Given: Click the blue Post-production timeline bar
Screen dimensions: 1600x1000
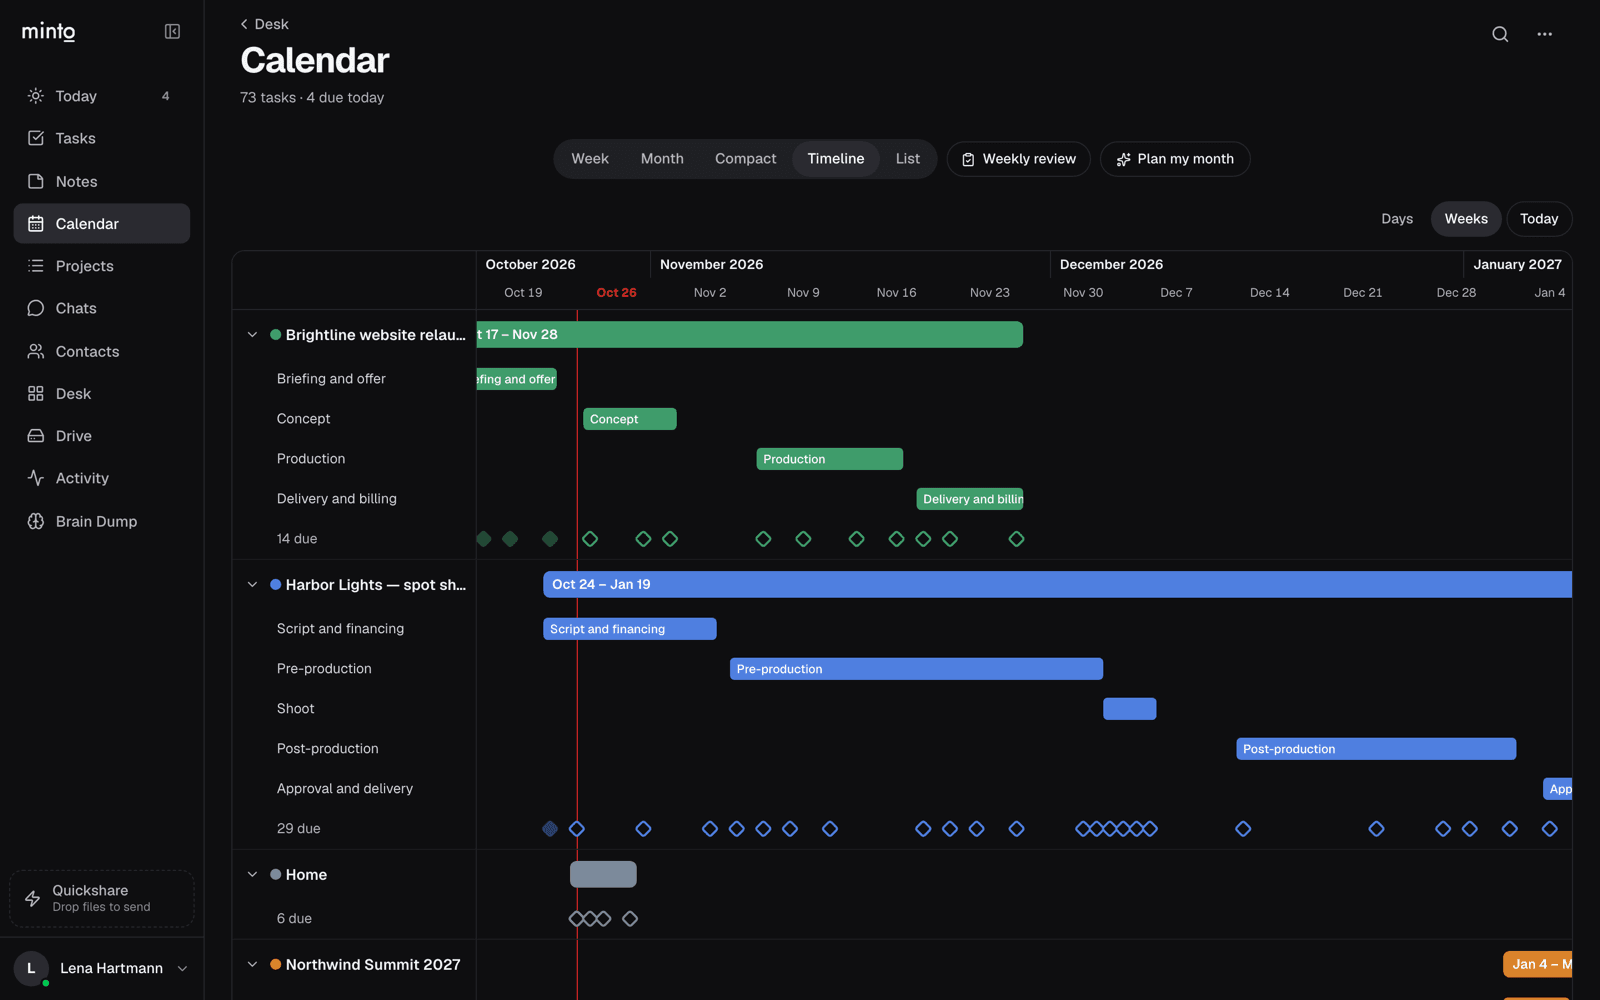Looking at the screenshot, I should [1376, 749].
